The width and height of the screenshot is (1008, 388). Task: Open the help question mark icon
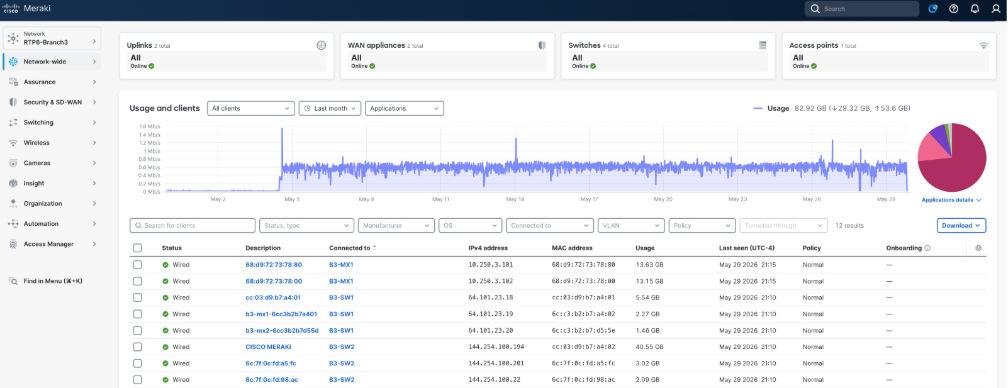[953, 9]
